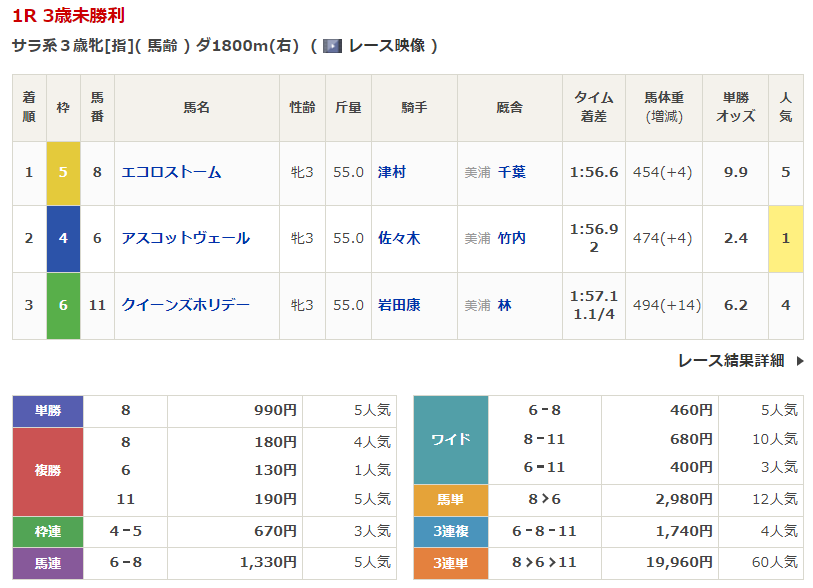This screenshot has width=813, height=588.
Task: Open the レース映像 link
Action: [x=386, y=46]
